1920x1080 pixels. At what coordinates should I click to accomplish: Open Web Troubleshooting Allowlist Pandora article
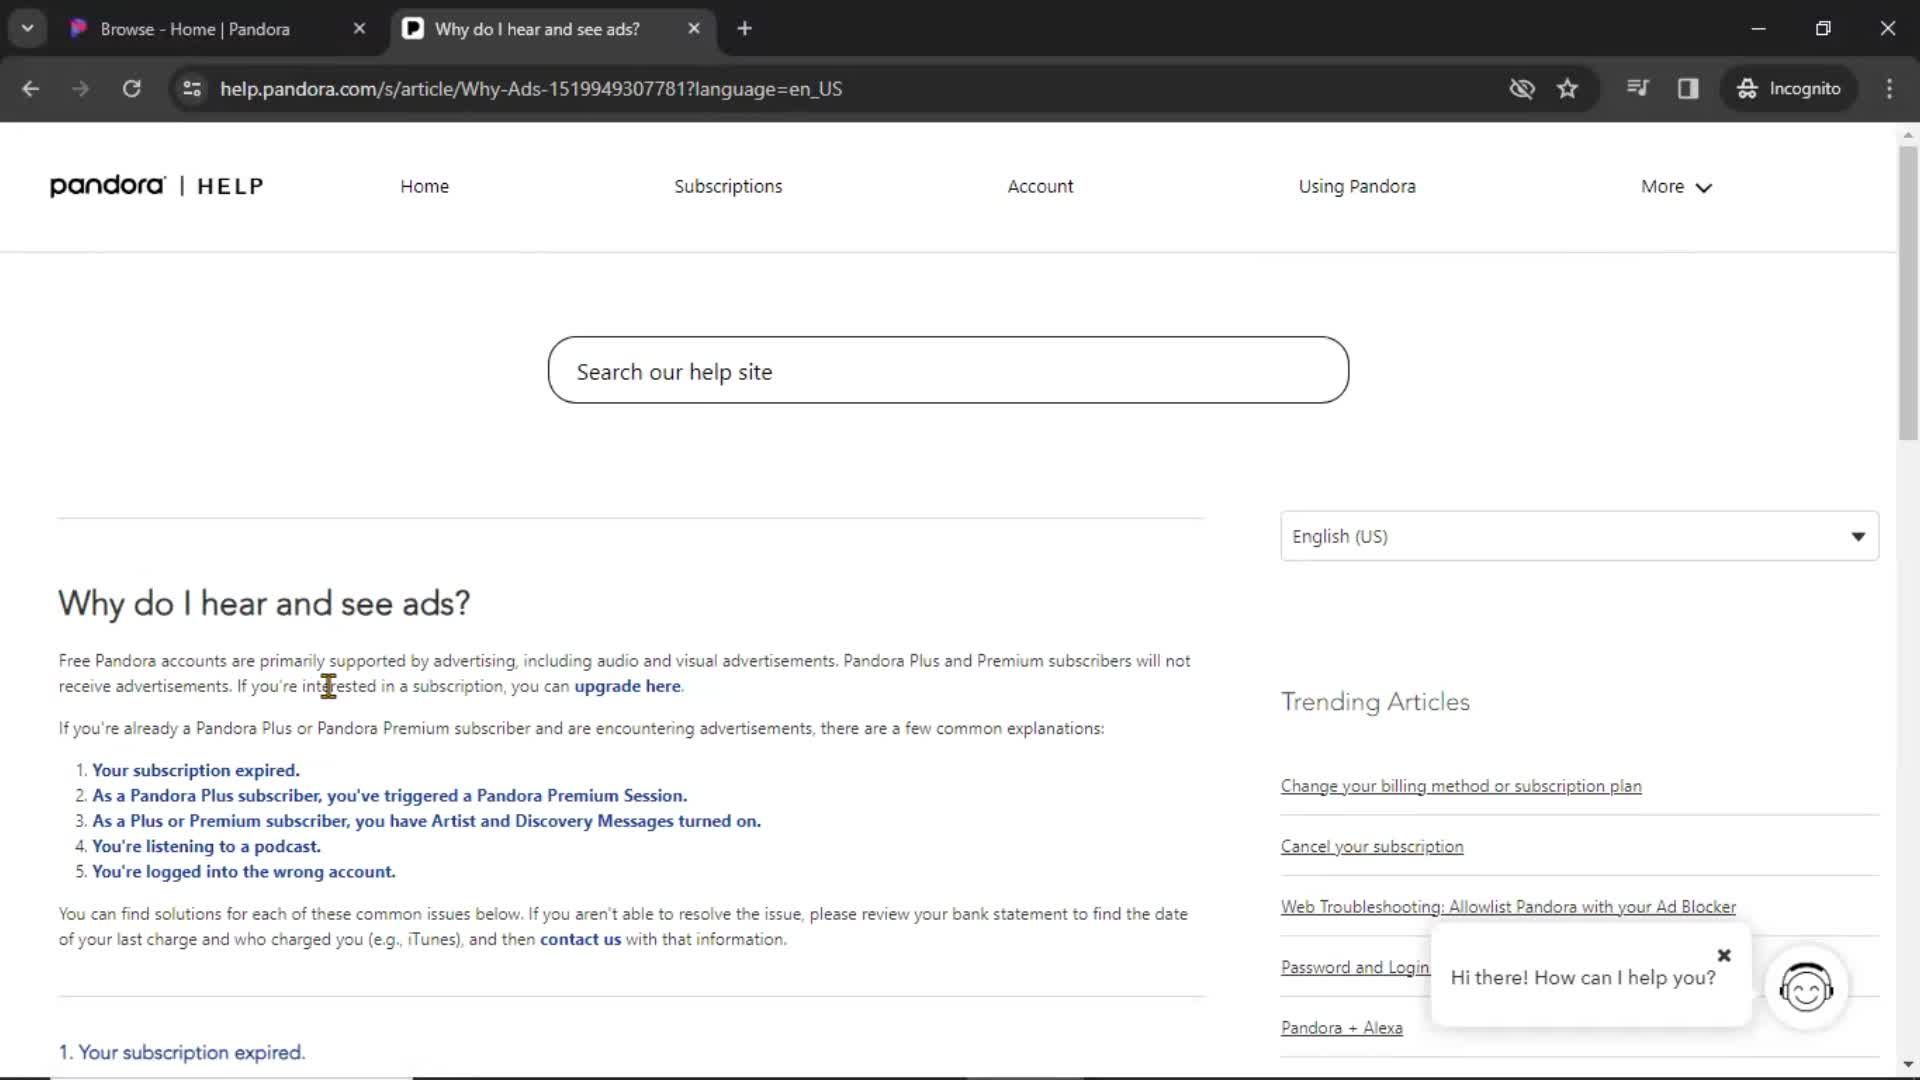click(1508, 907)
